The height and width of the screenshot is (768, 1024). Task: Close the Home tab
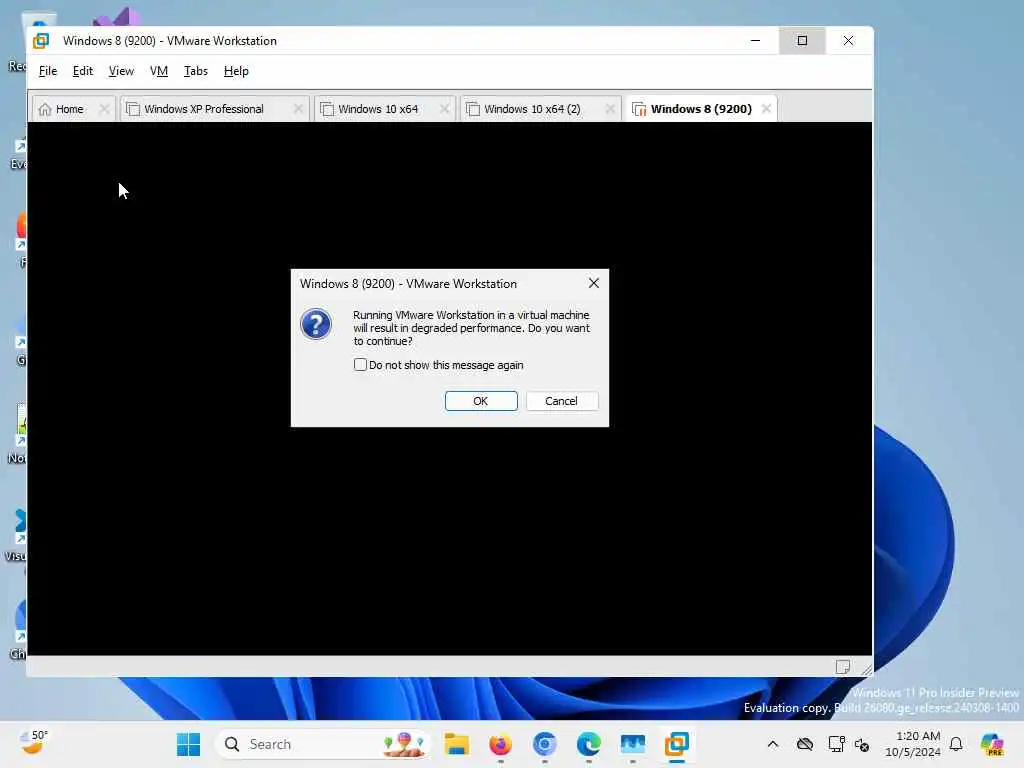point(104,109)
